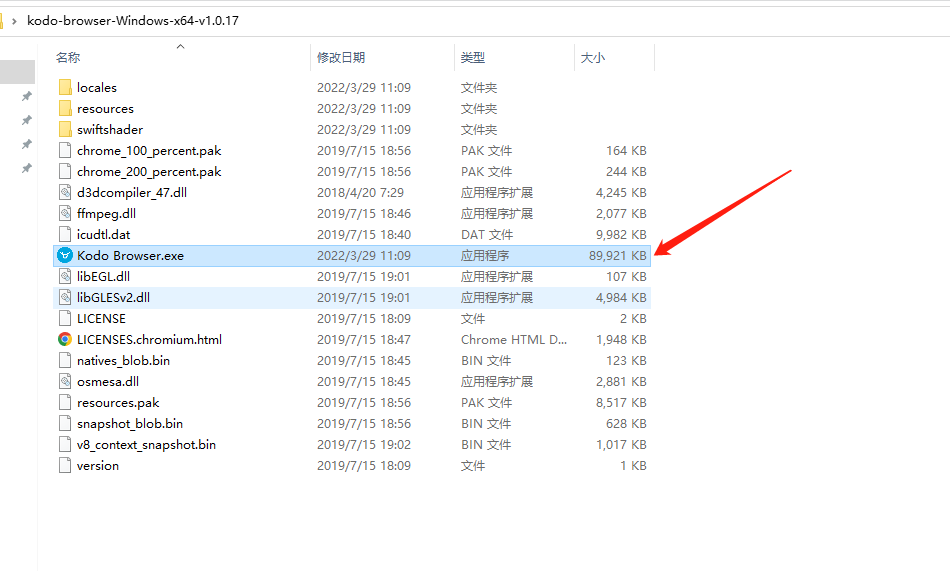Screen dimensions: 950x571
Task: Select the swiftshader folder icon
Action: pos(65,129)
